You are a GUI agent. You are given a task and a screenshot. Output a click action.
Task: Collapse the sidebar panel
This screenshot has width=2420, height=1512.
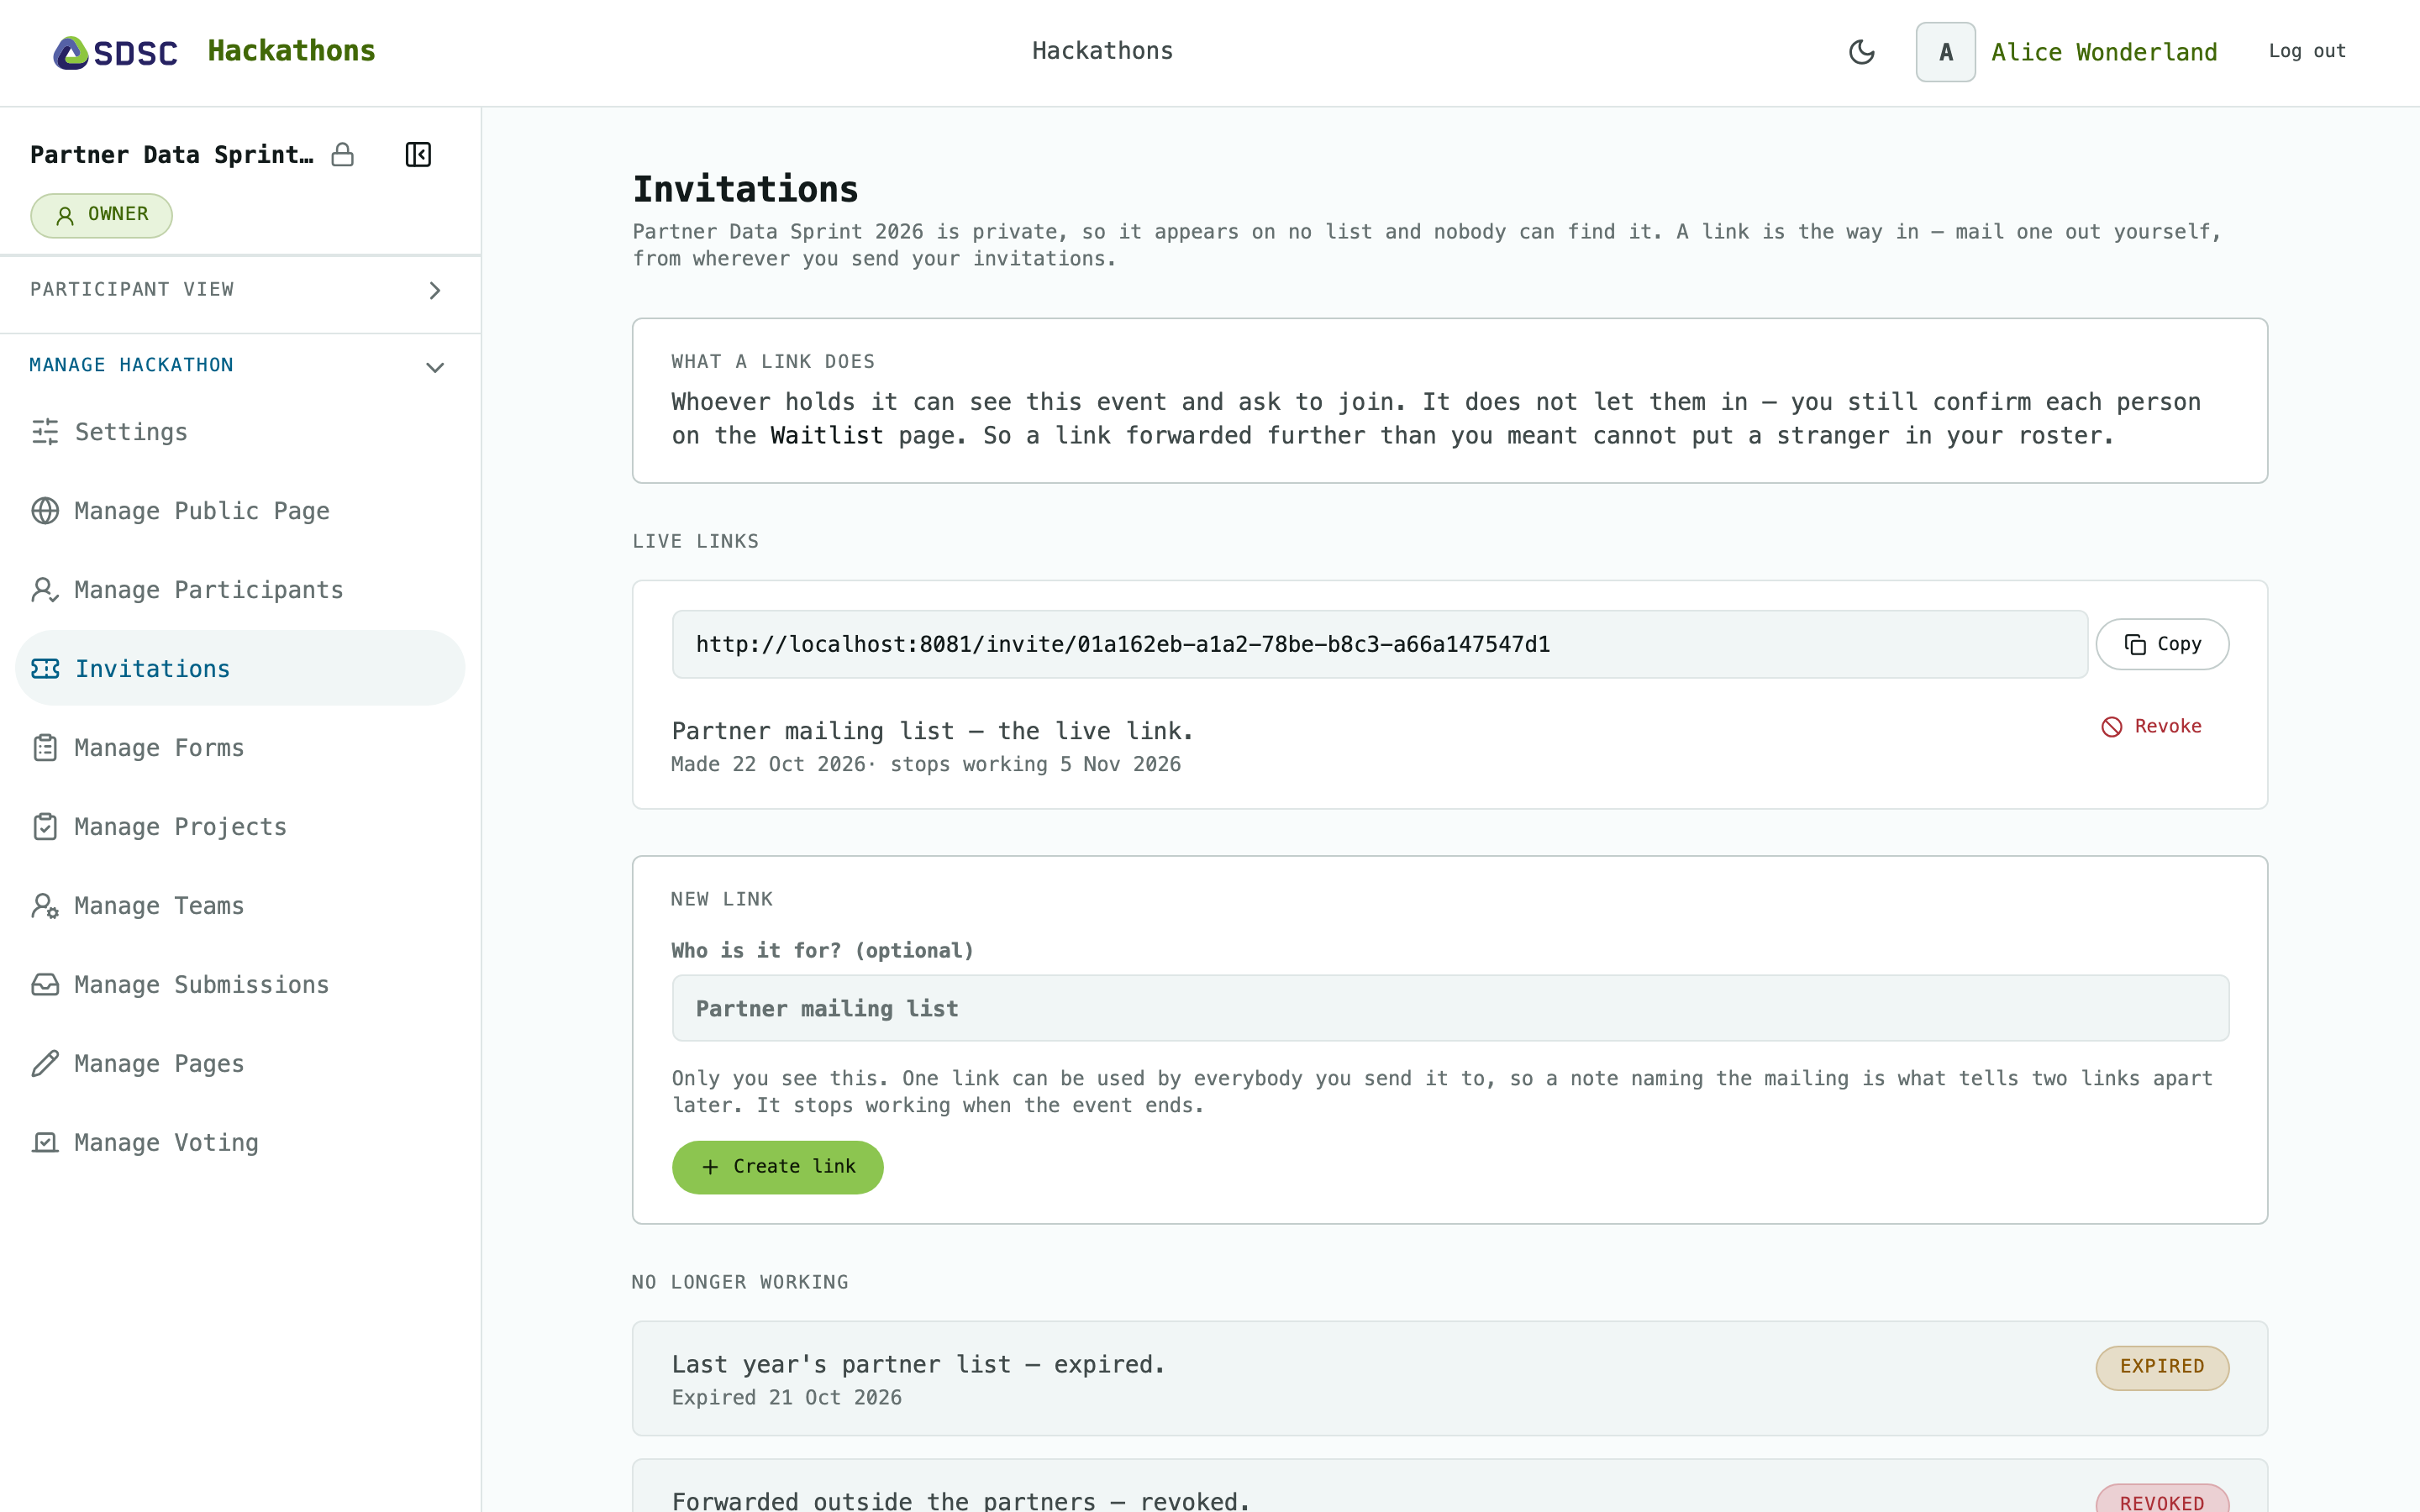[x=418, y=154]
